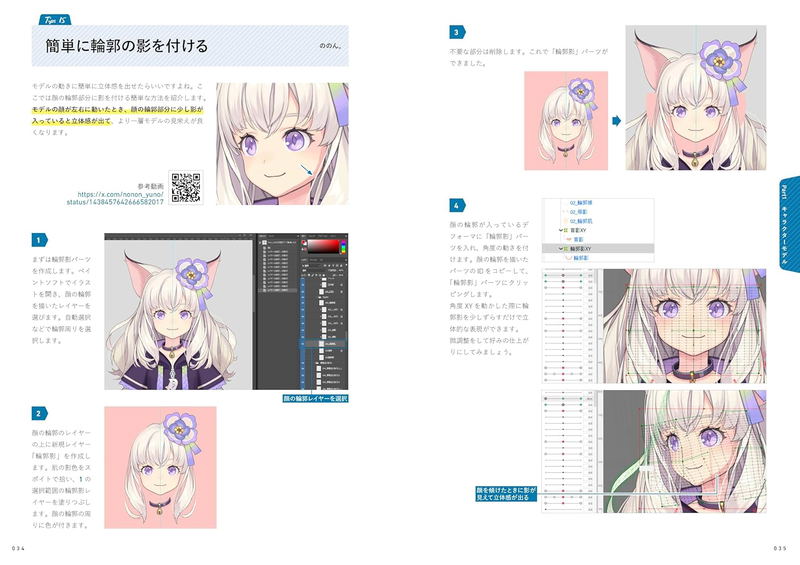Click the step 2 pink background character image
Screen dimensions: 800x565
160,467
